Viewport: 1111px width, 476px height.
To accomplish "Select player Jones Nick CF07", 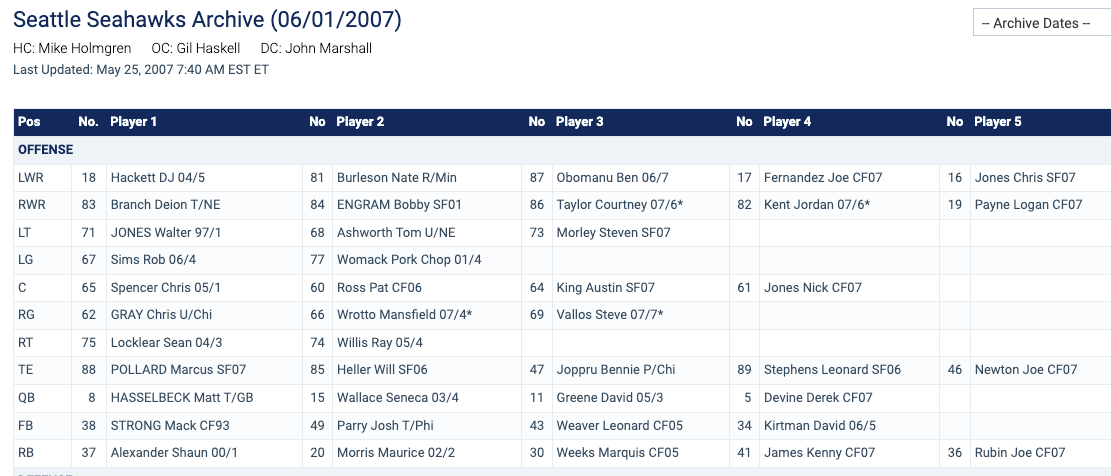I will [x=813, y=288].
